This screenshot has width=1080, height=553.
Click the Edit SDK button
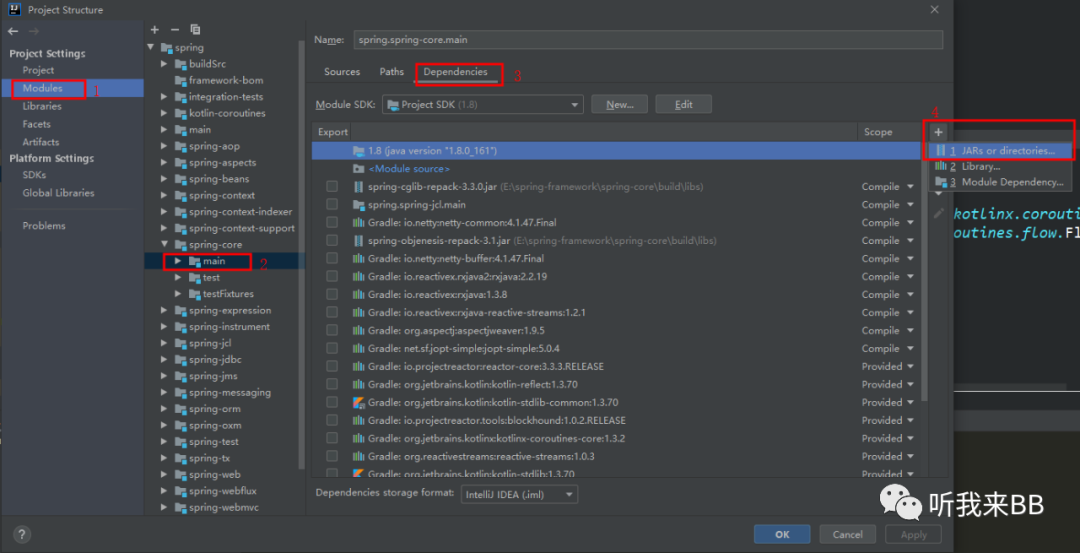(683, 105)
